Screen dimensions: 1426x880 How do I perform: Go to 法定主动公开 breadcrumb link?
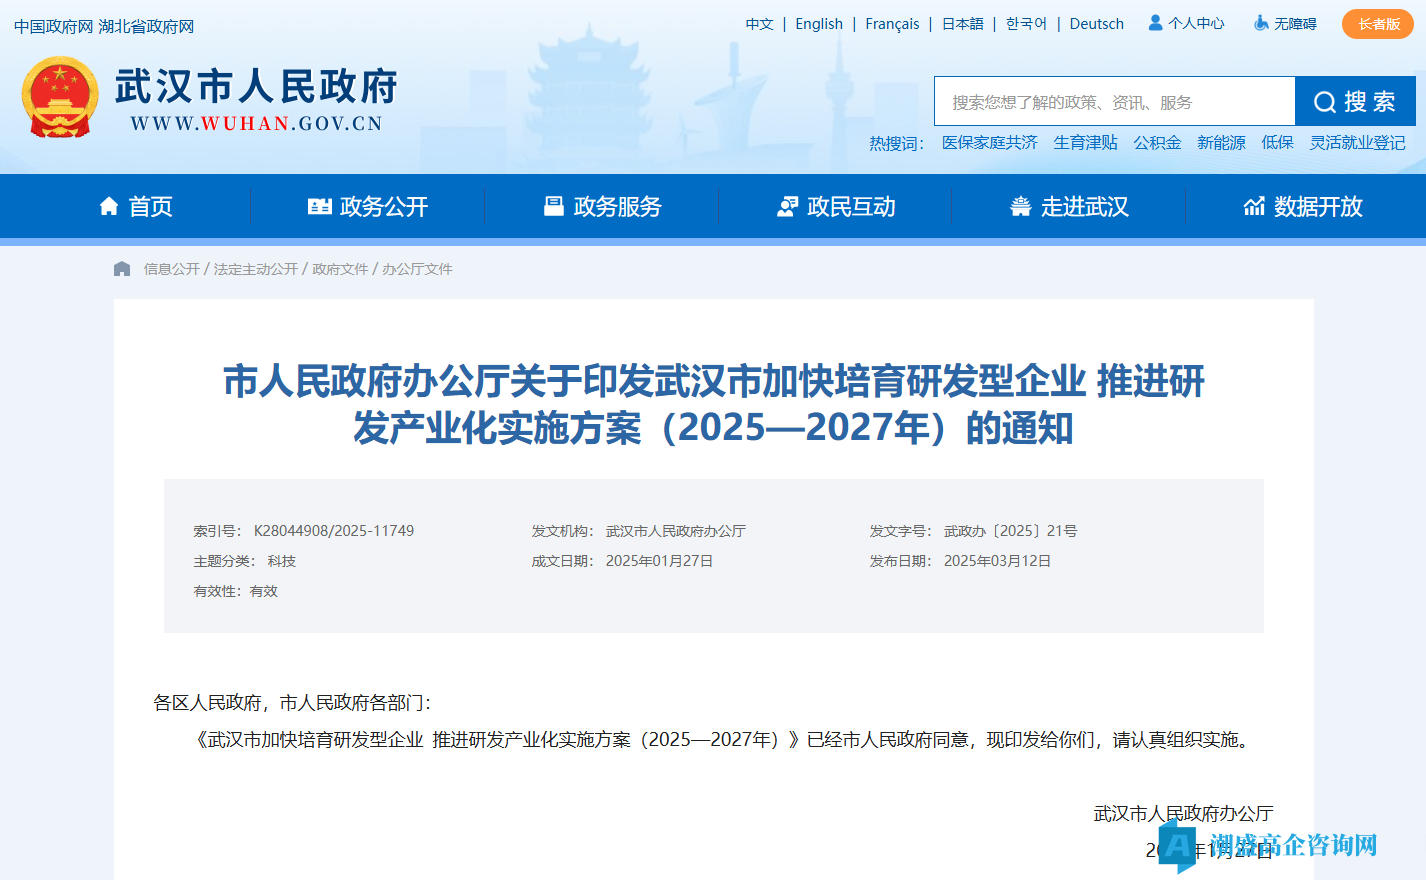256,269
